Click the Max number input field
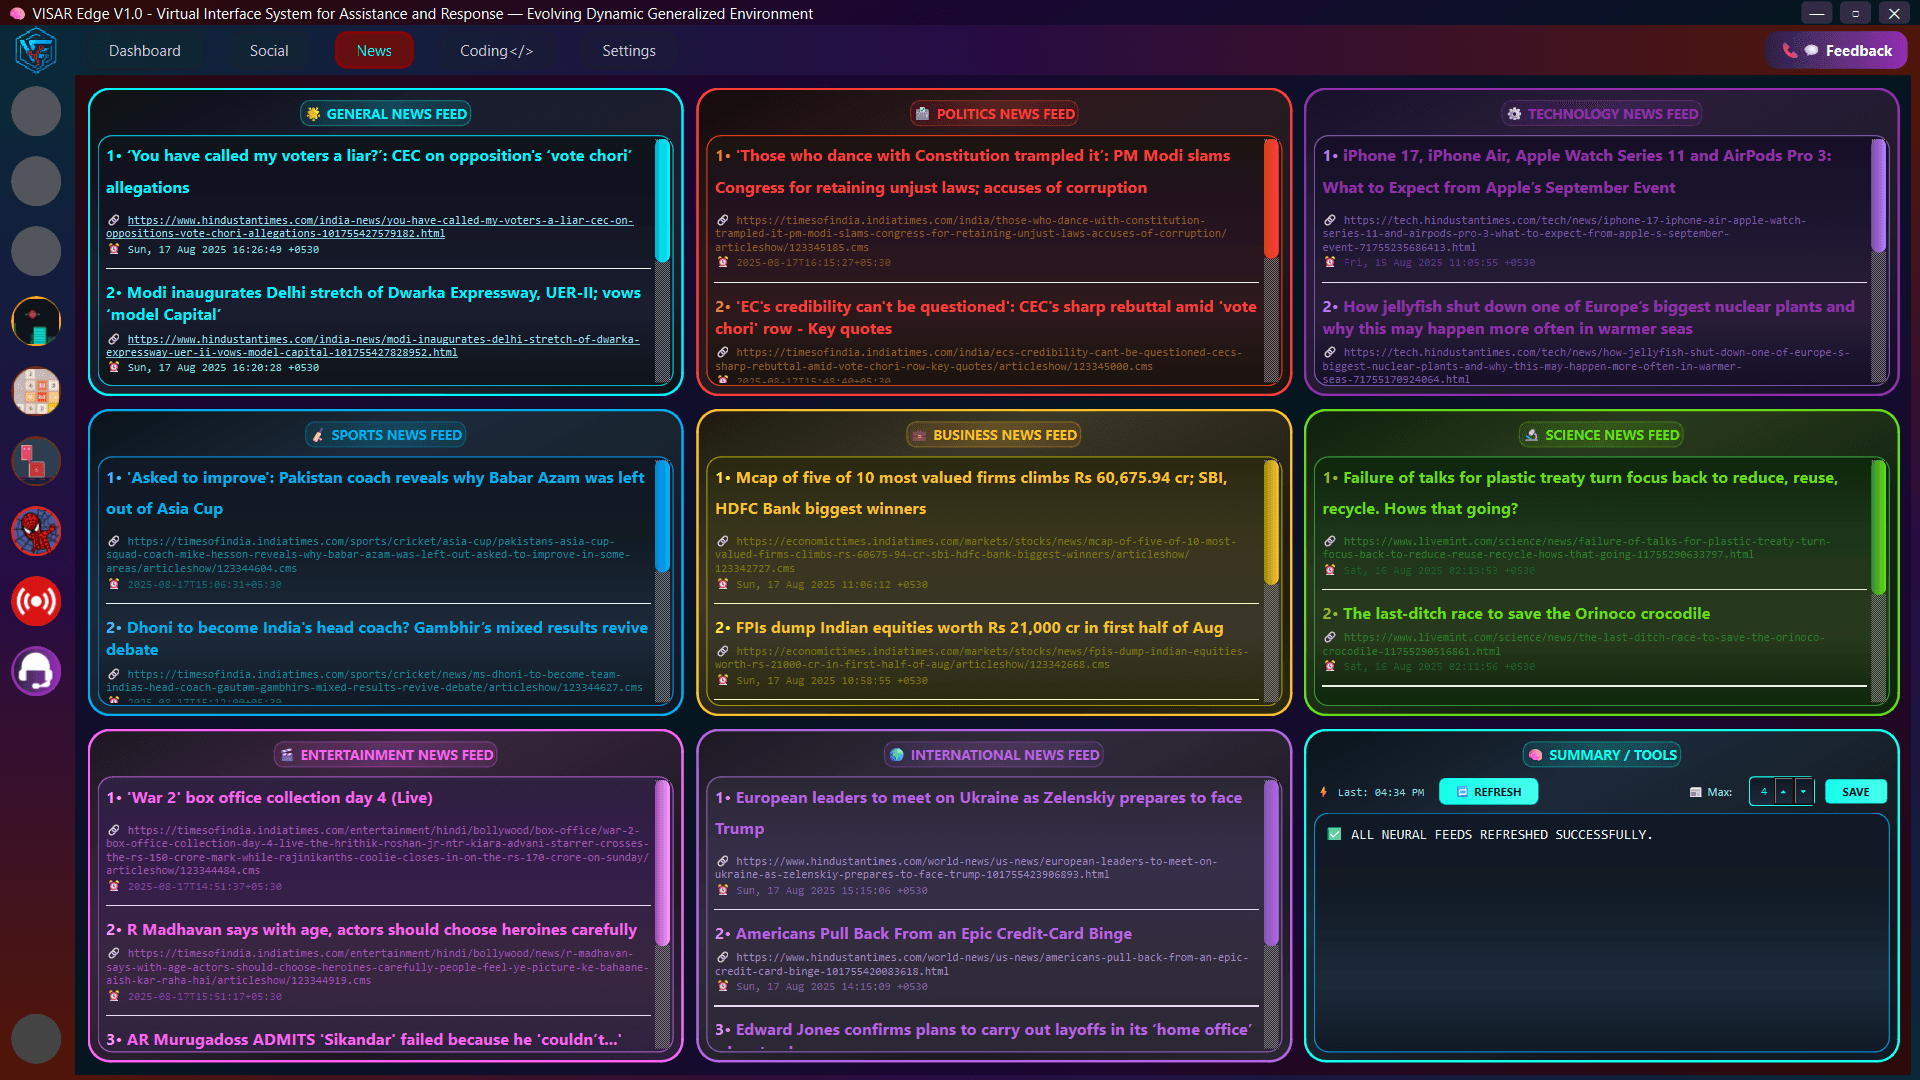Viewport: 1920px width, 1080px height. 1763,792
